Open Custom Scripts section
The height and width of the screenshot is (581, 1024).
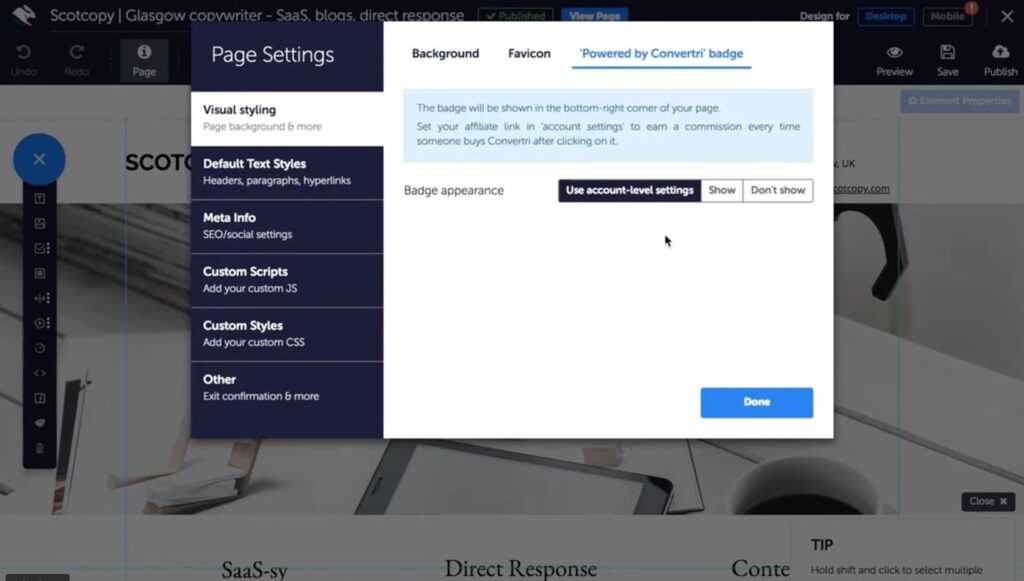[x=287, y=280]
